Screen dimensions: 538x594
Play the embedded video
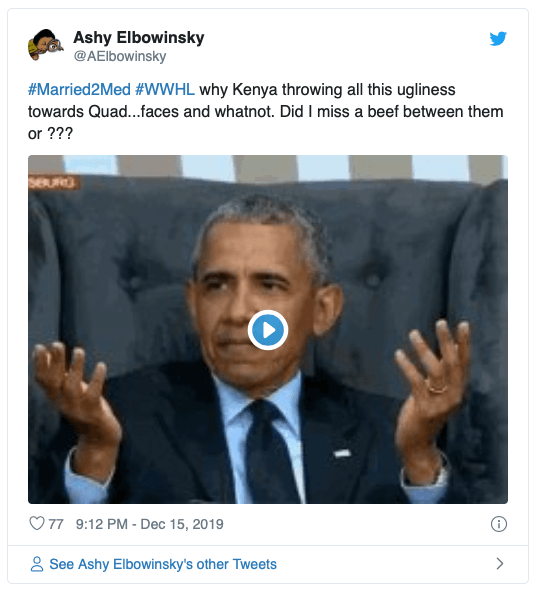coord(268,330)
